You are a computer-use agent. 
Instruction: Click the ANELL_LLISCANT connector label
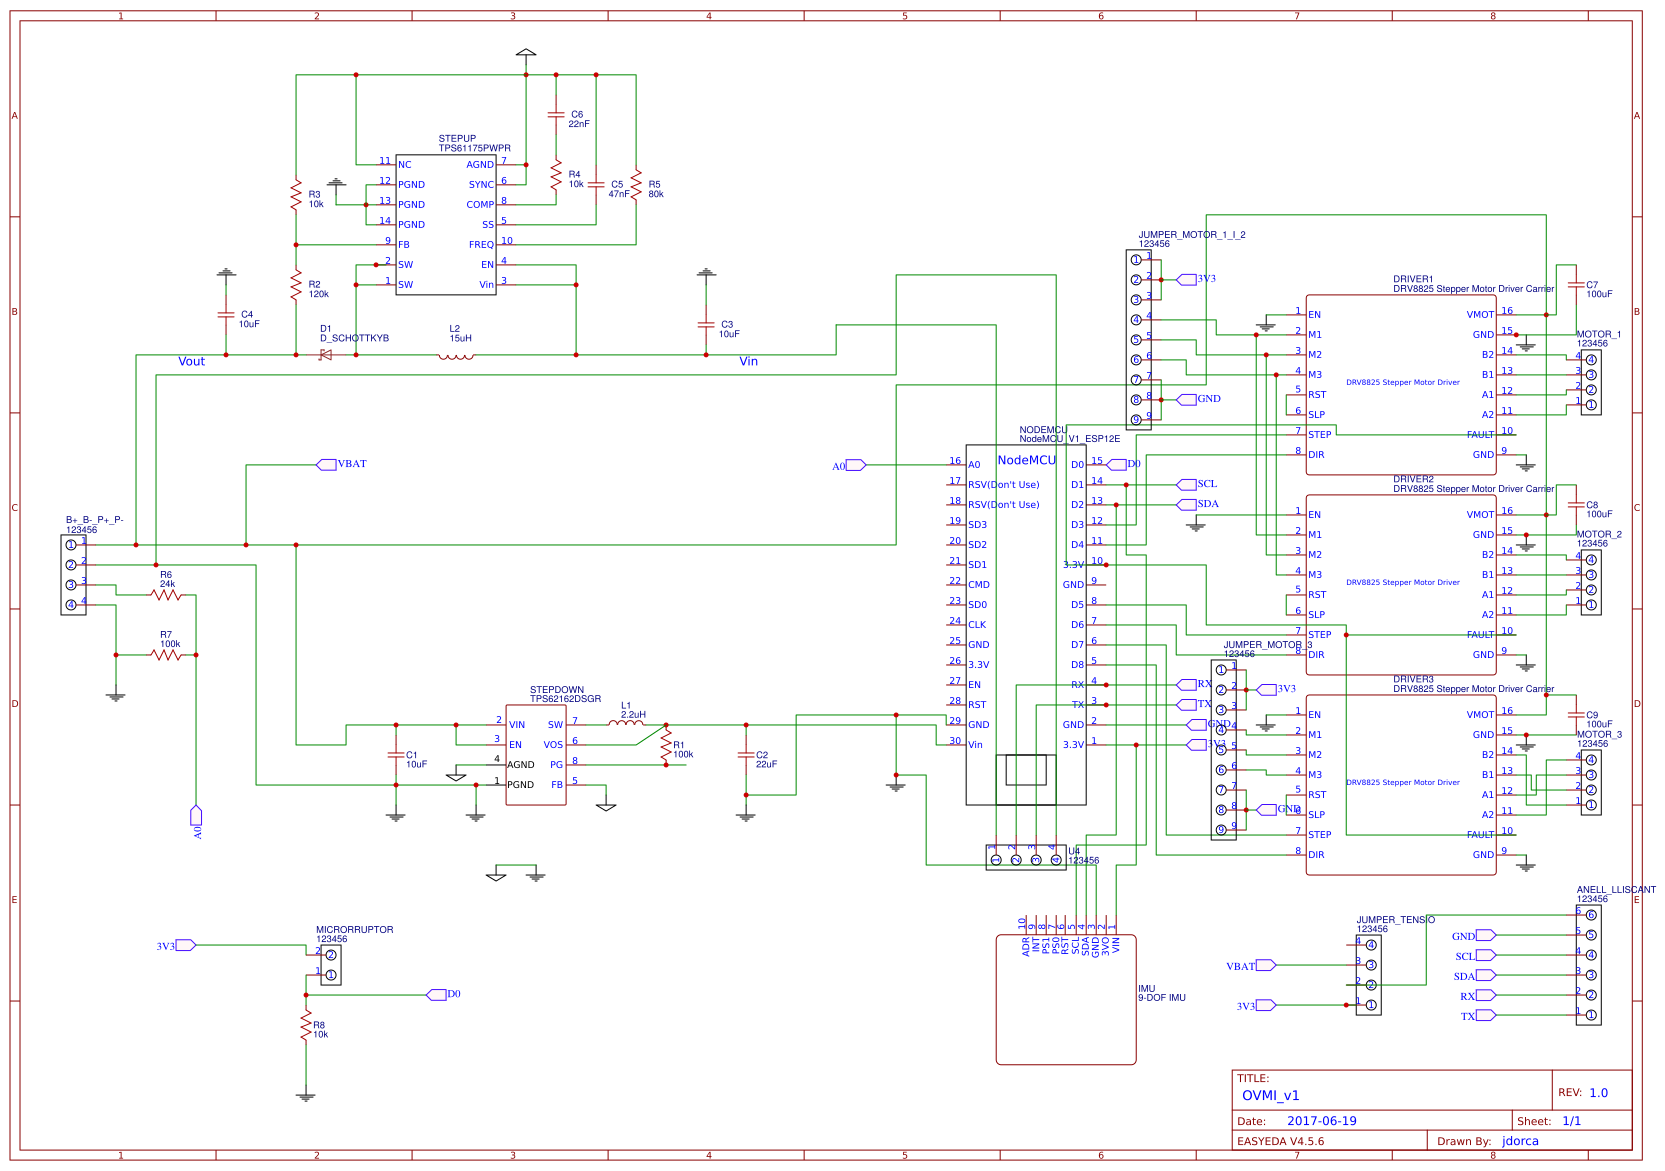pos(1616,890)
